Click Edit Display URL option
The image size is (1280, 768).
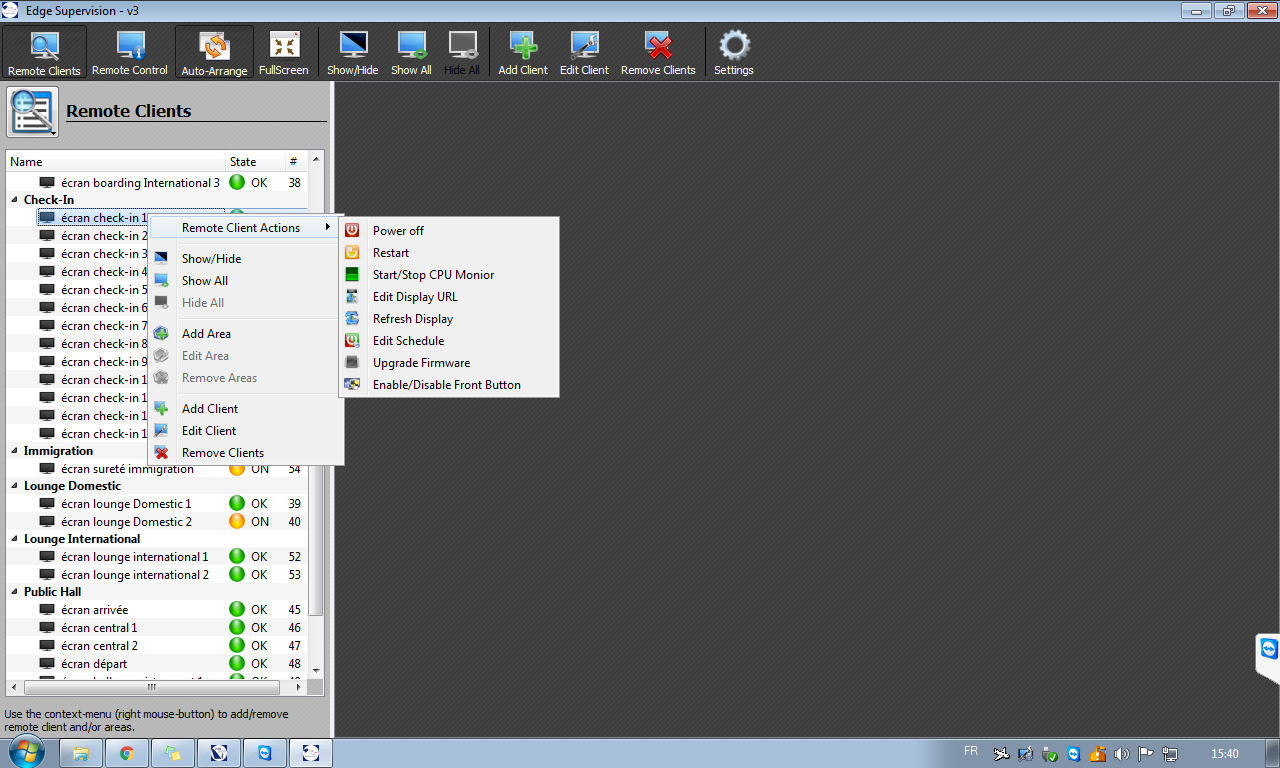coord(415,297)
